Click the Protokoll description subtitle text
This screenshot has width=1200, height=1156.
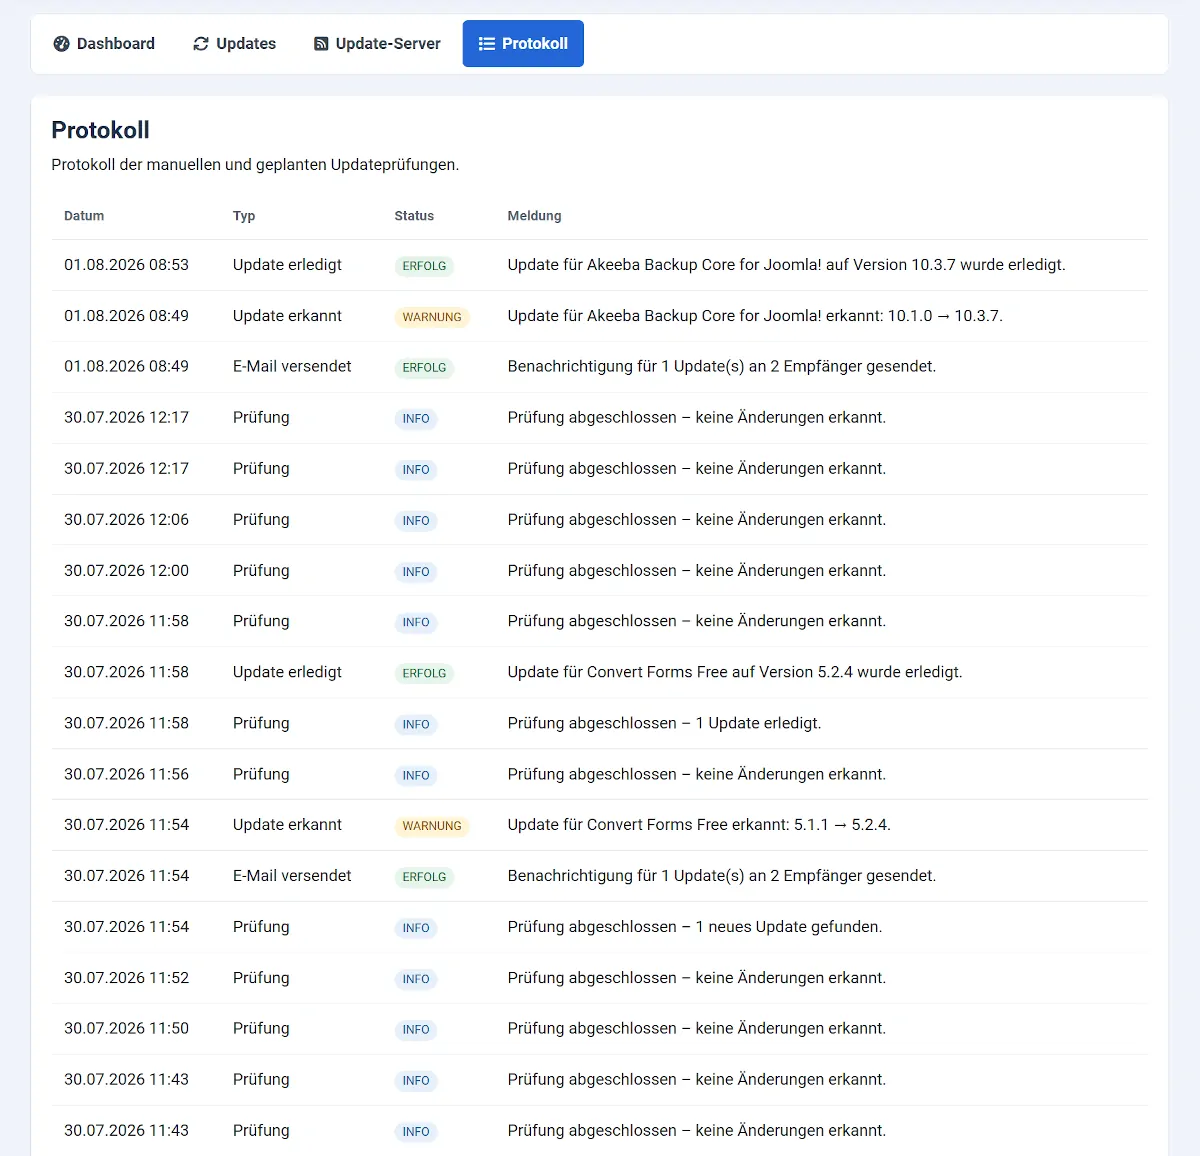255,165
